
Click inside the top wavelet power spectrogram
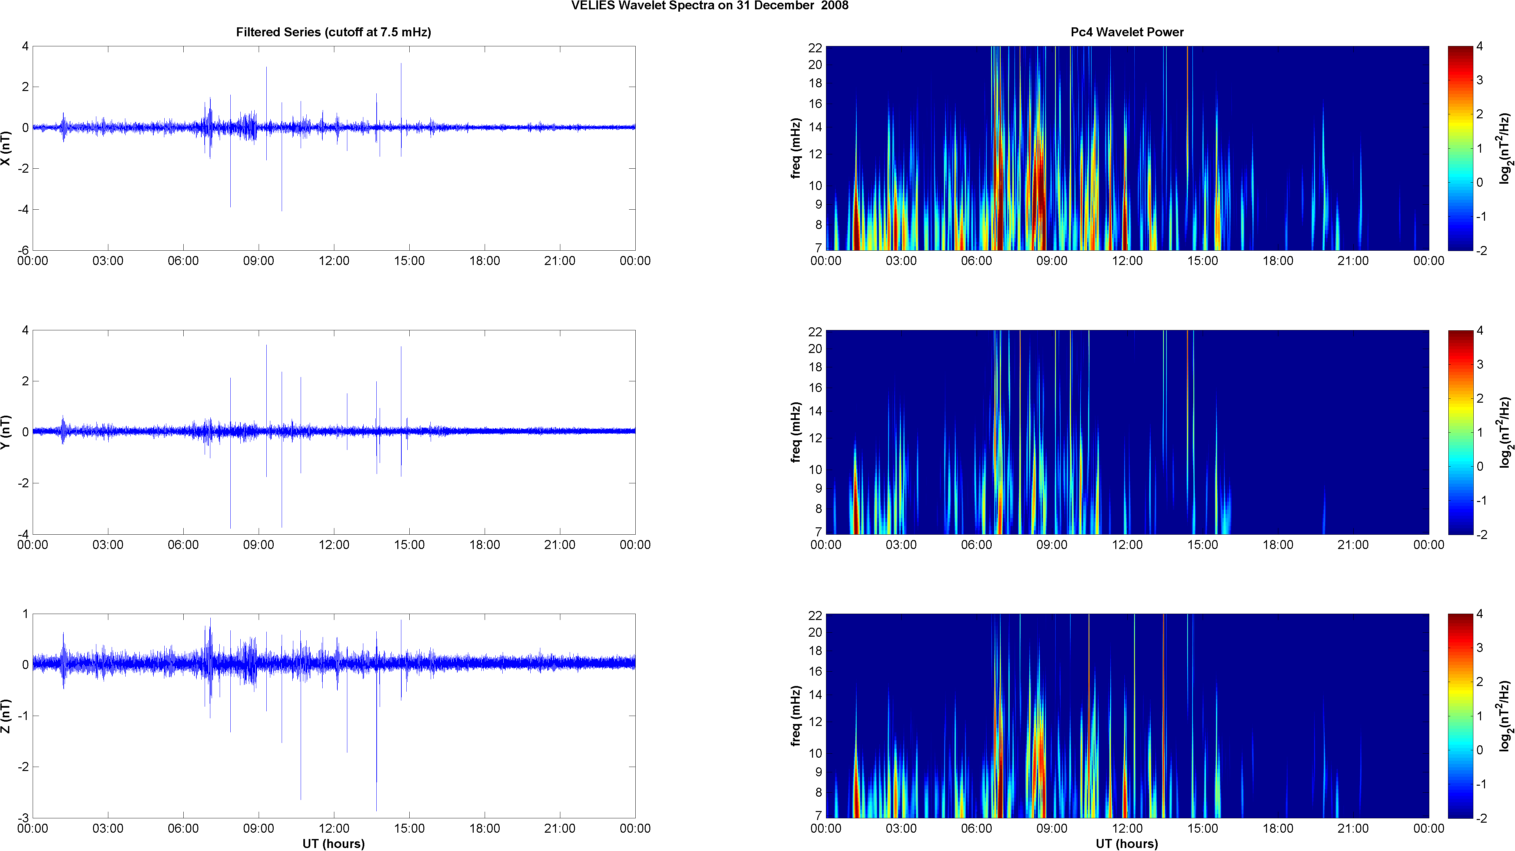(x=1127, y=148)
